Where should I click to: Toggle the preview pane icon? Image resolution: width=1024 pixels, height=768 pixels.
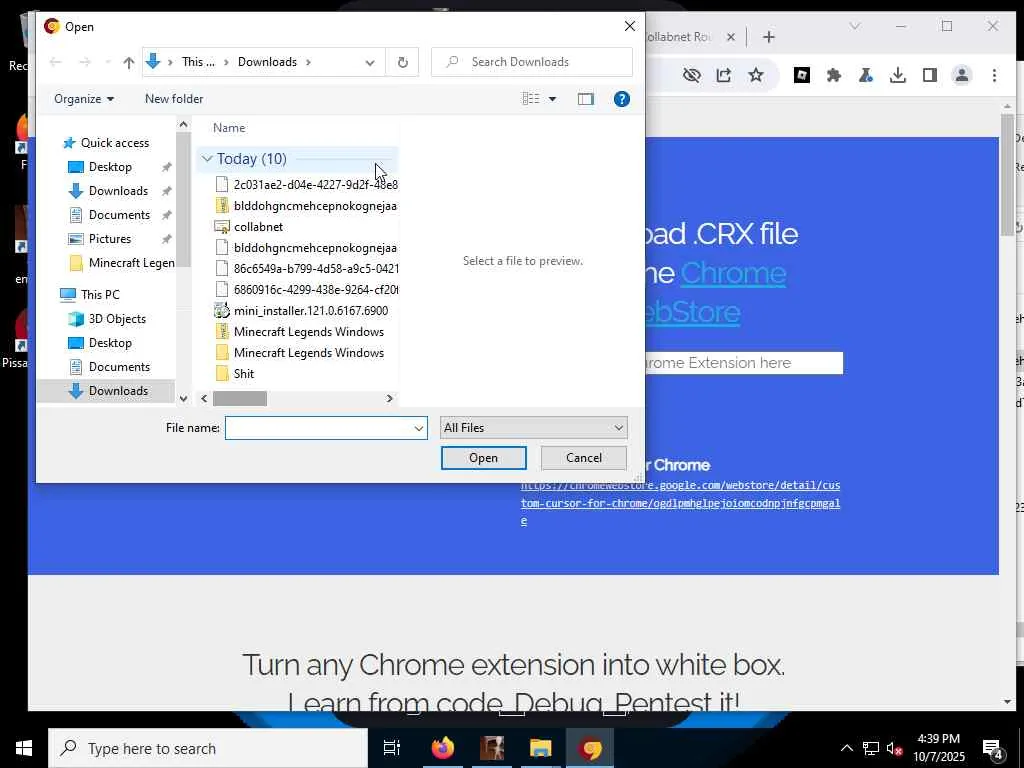click(586, 99)
